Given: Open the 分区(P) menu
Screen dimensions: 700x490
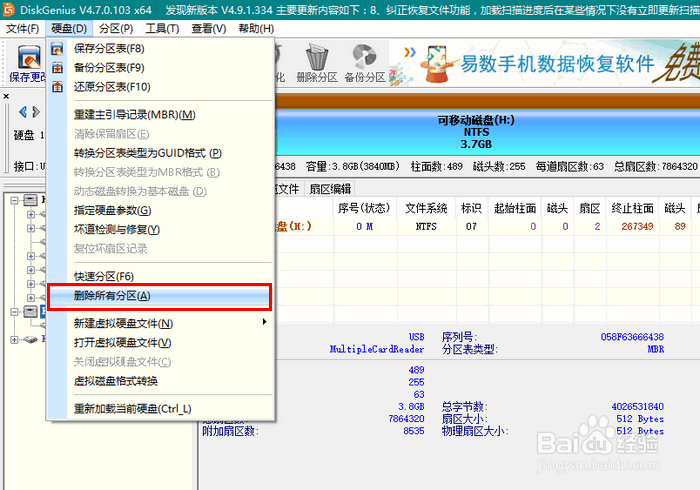Looking at the screenshot, I should (x=116, y=29).
